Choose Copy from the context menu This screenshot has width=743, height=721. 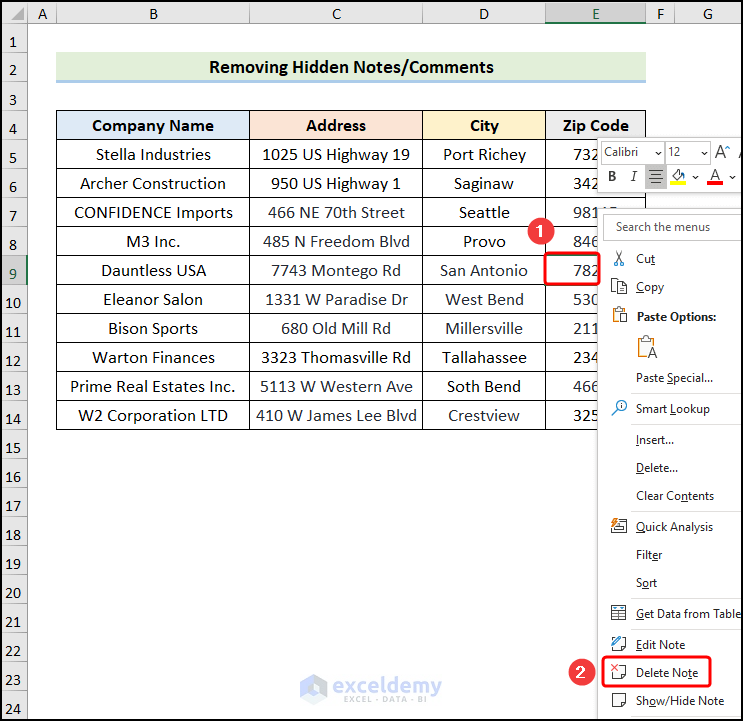(x=650, y=287)
